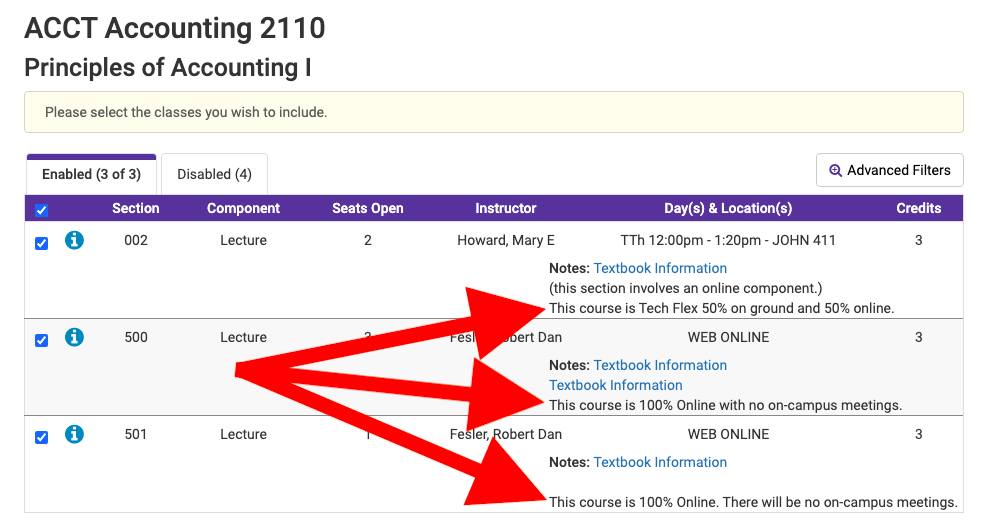Click the Credits column header
Screen dimensions: 989x523
point(918,209)
